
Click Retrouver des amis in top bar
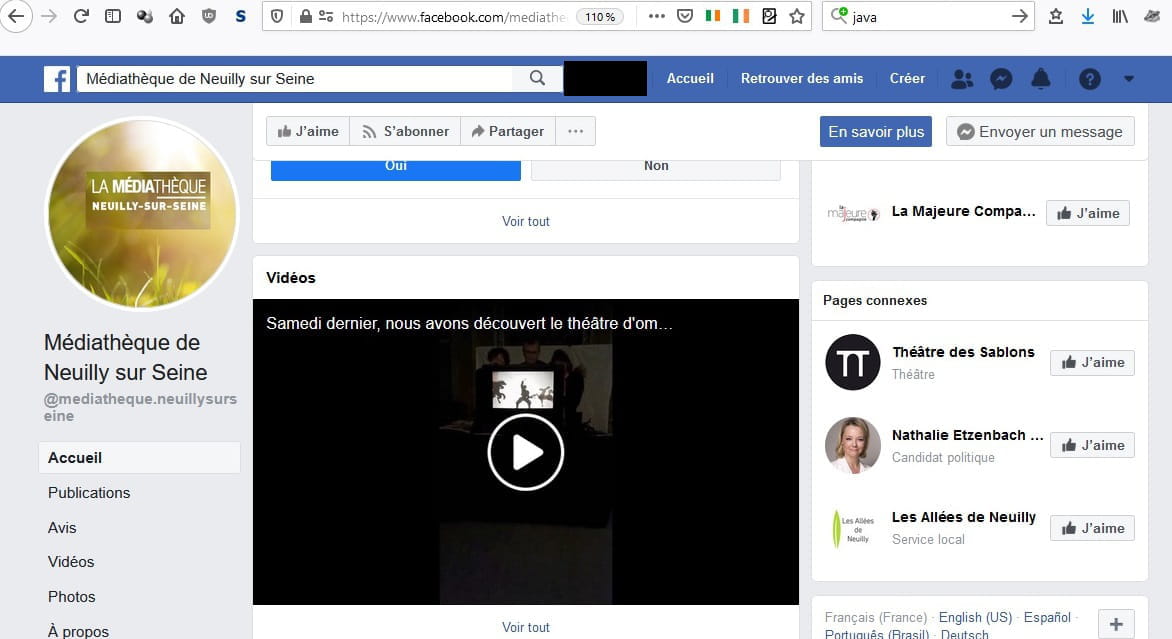coord(802,78)
